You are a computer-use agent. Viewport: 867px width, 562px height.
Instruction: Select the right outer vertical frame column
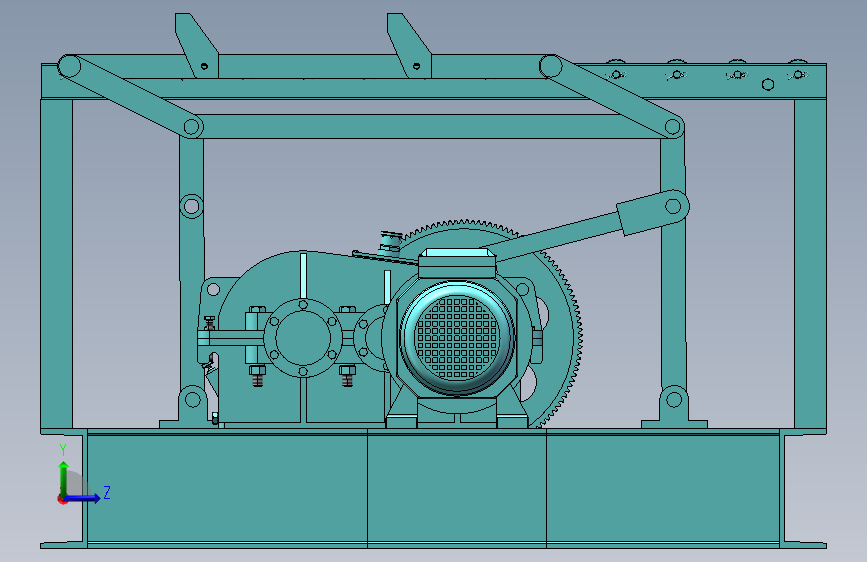tap(810, 264)
